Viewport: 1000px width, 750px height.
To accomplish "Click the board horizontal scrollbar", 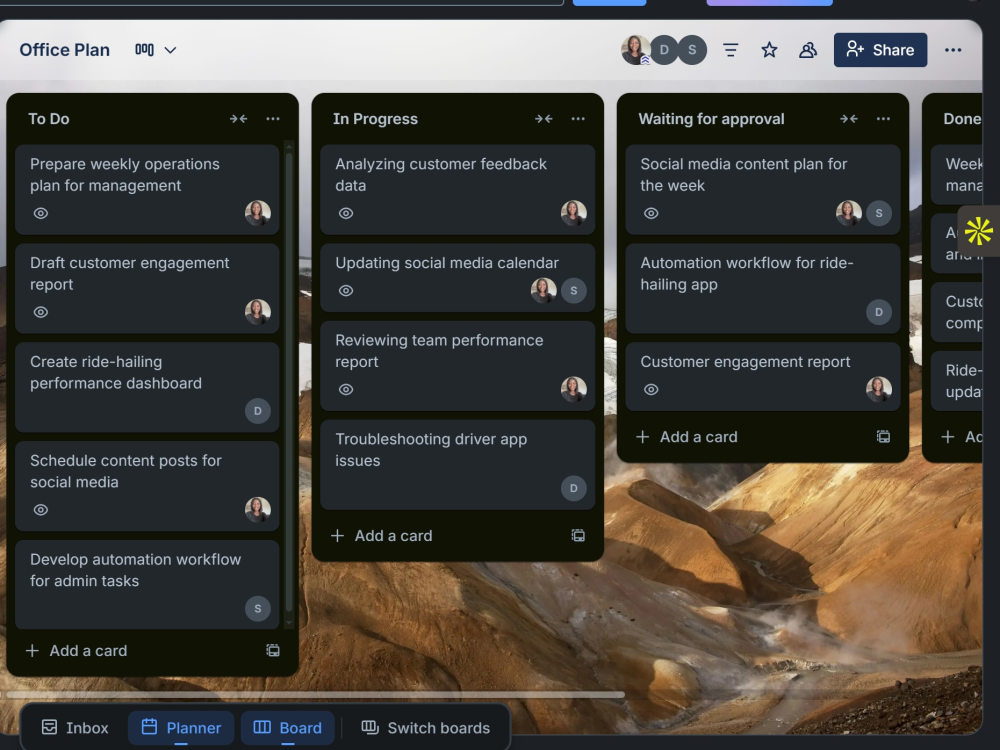I will click(315, 695).
